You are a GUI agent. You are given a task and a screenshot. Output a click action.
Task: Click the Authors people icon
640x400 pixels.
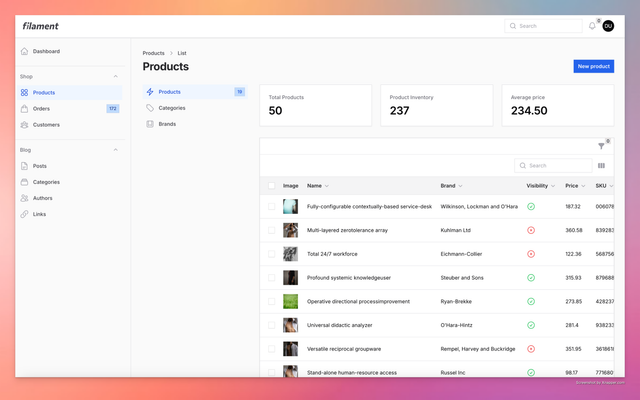point(24,198)
